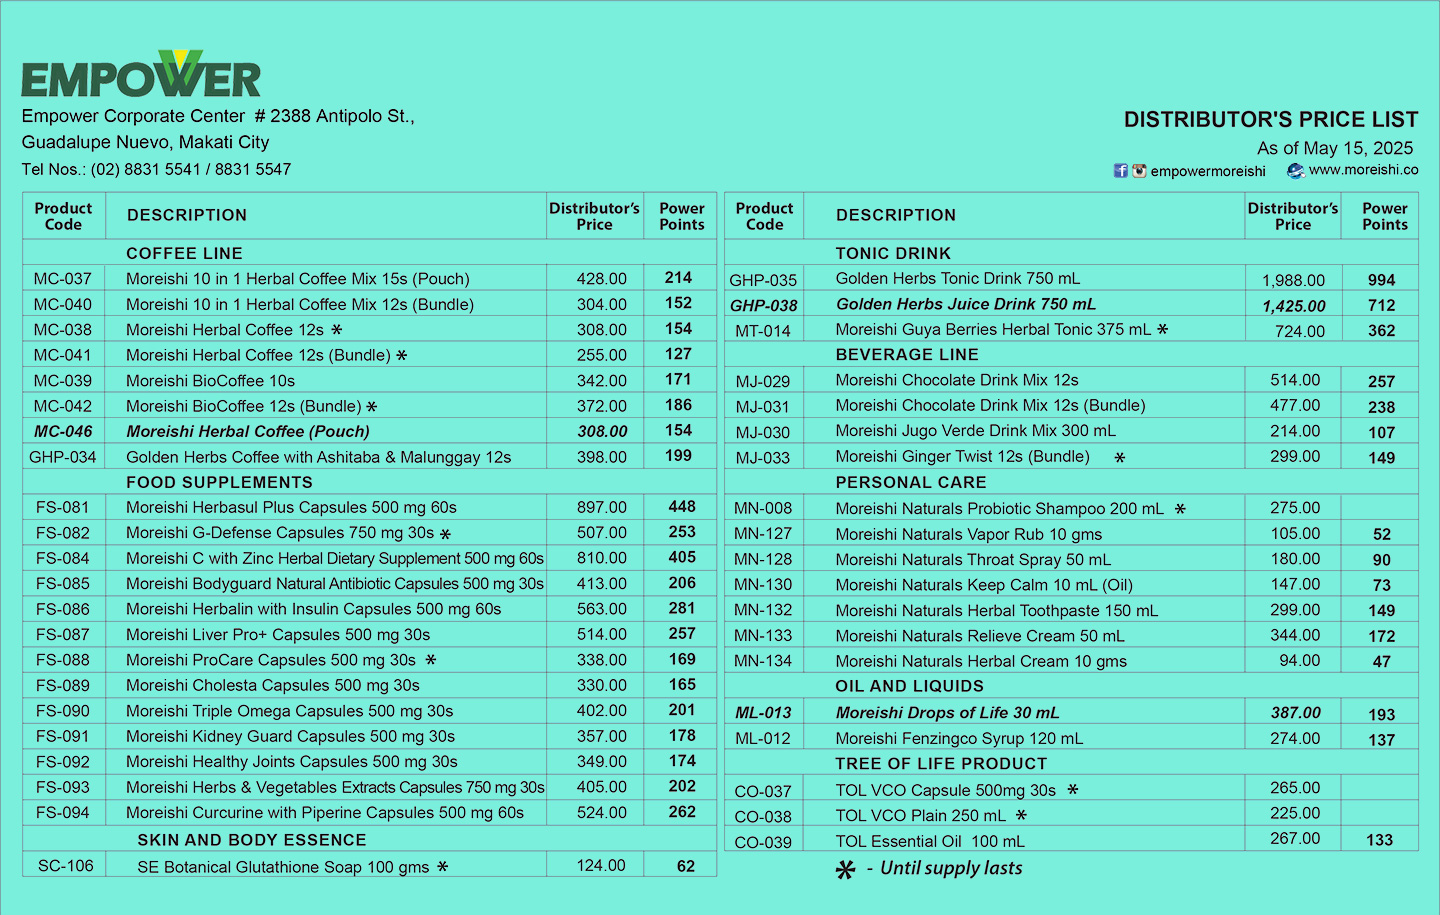Select the OIL AND LIQUIDS section header
The height and width of the screenshot is (915, 1440).
point(910,686)
